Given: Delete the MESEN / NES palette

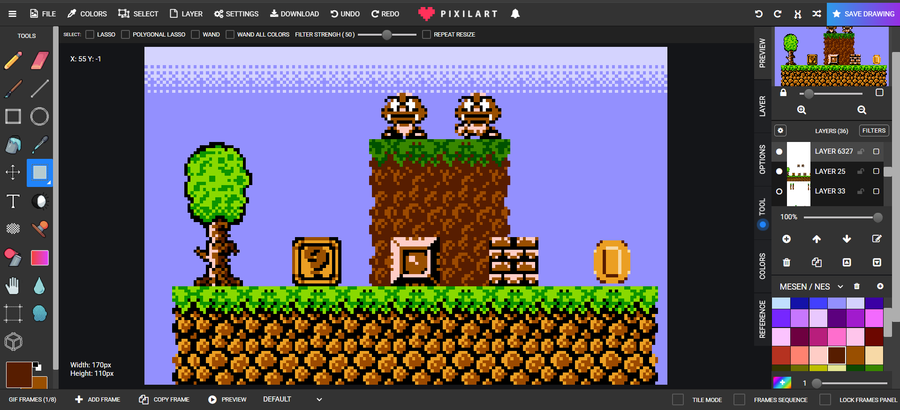Looking at the screenshot, I should 857,286.
